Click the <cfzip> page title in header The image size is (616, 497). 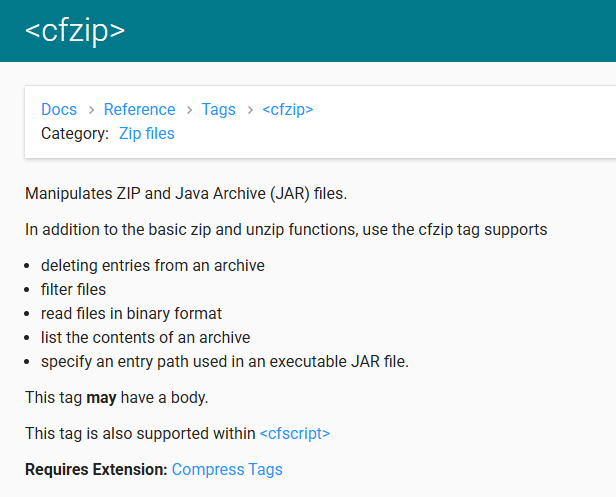[75, 31]
